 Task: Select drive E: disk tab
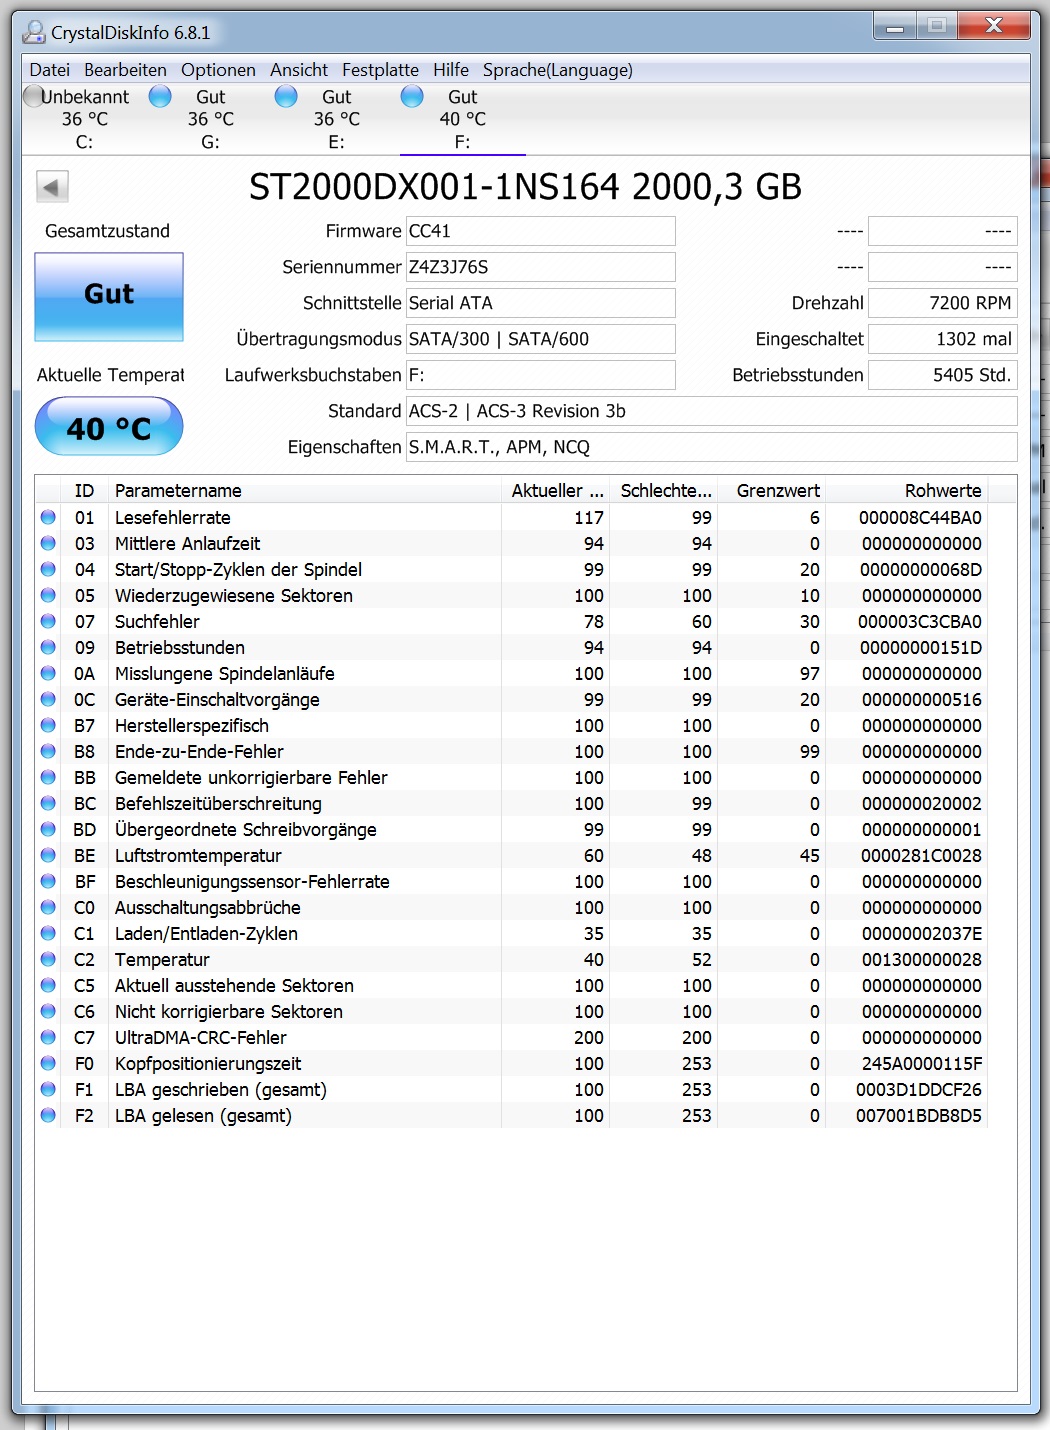point(337,119)
